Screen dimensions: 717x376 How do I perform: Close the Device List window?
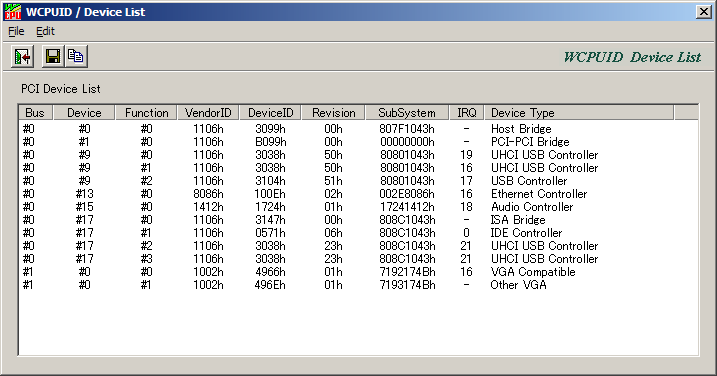click(x=704, y=11)
